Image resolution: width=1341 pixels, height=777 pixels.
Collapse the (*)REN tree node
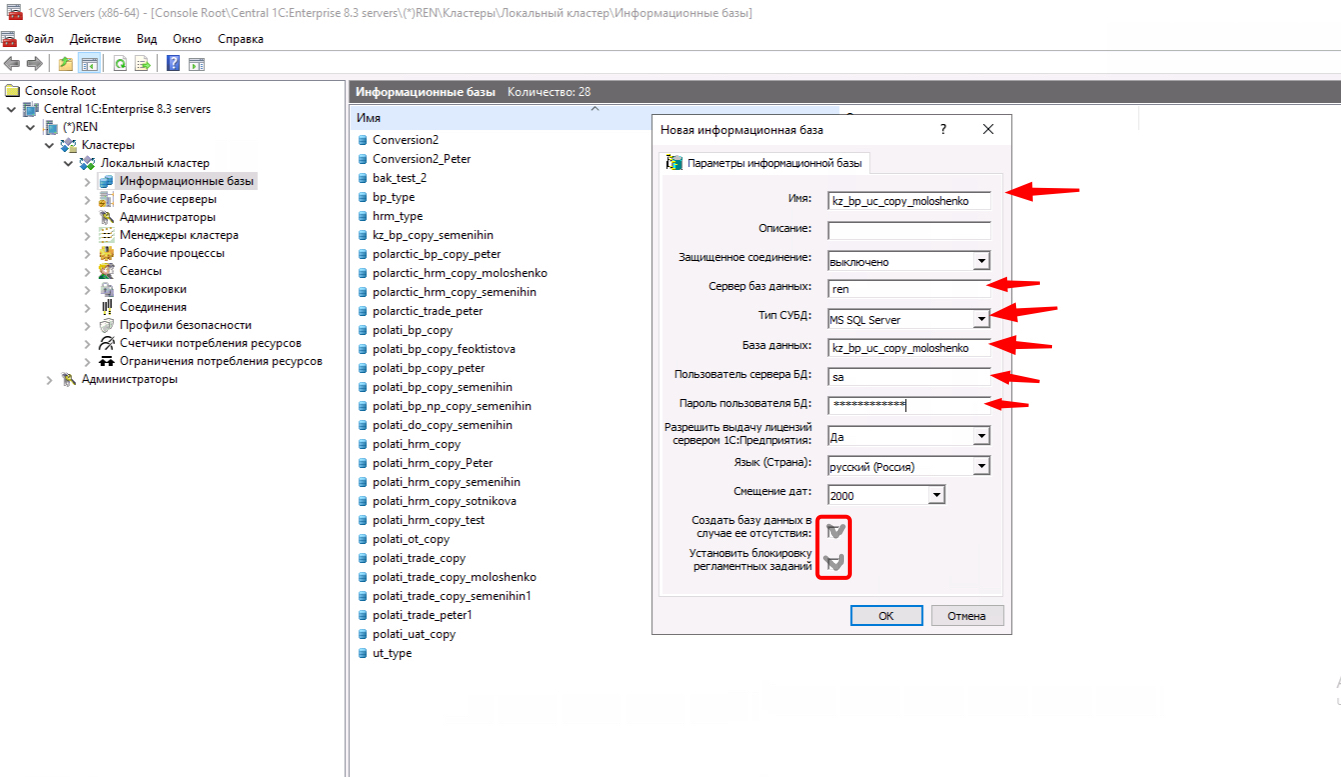(x=30, y=127)
